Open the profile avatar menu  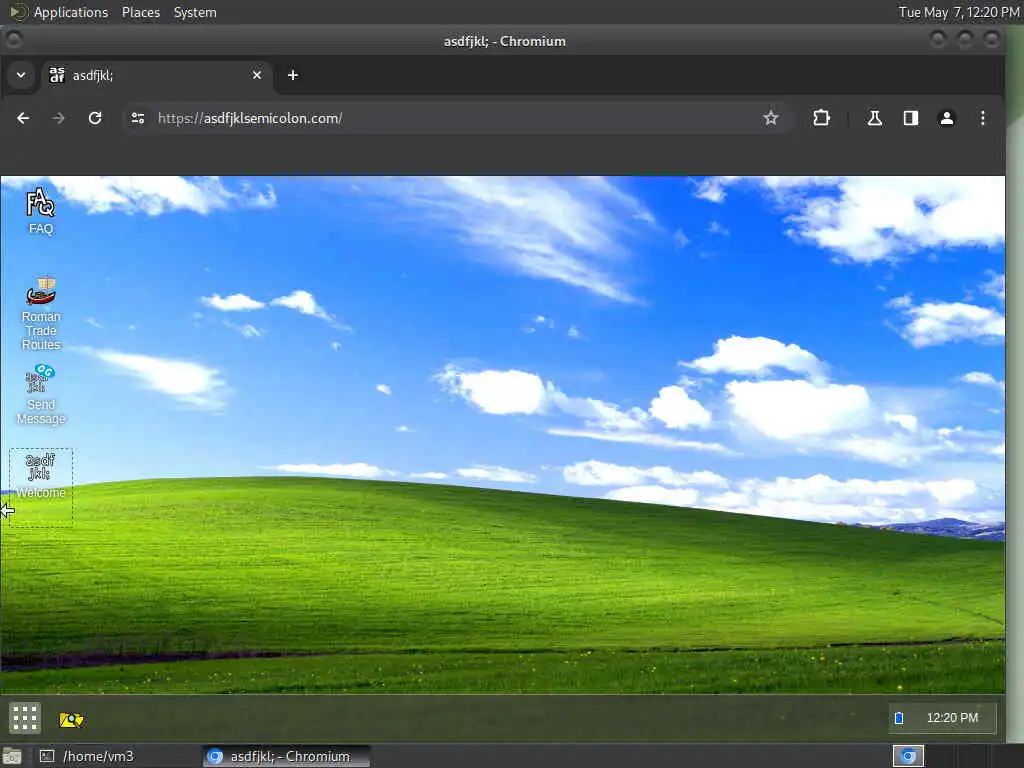coord(946,118)
